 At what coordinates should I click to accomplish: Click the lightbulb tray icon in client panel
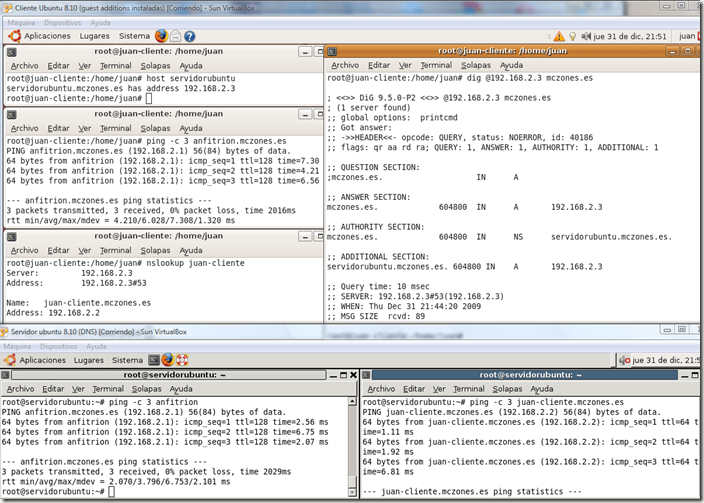tap(572, 36)
